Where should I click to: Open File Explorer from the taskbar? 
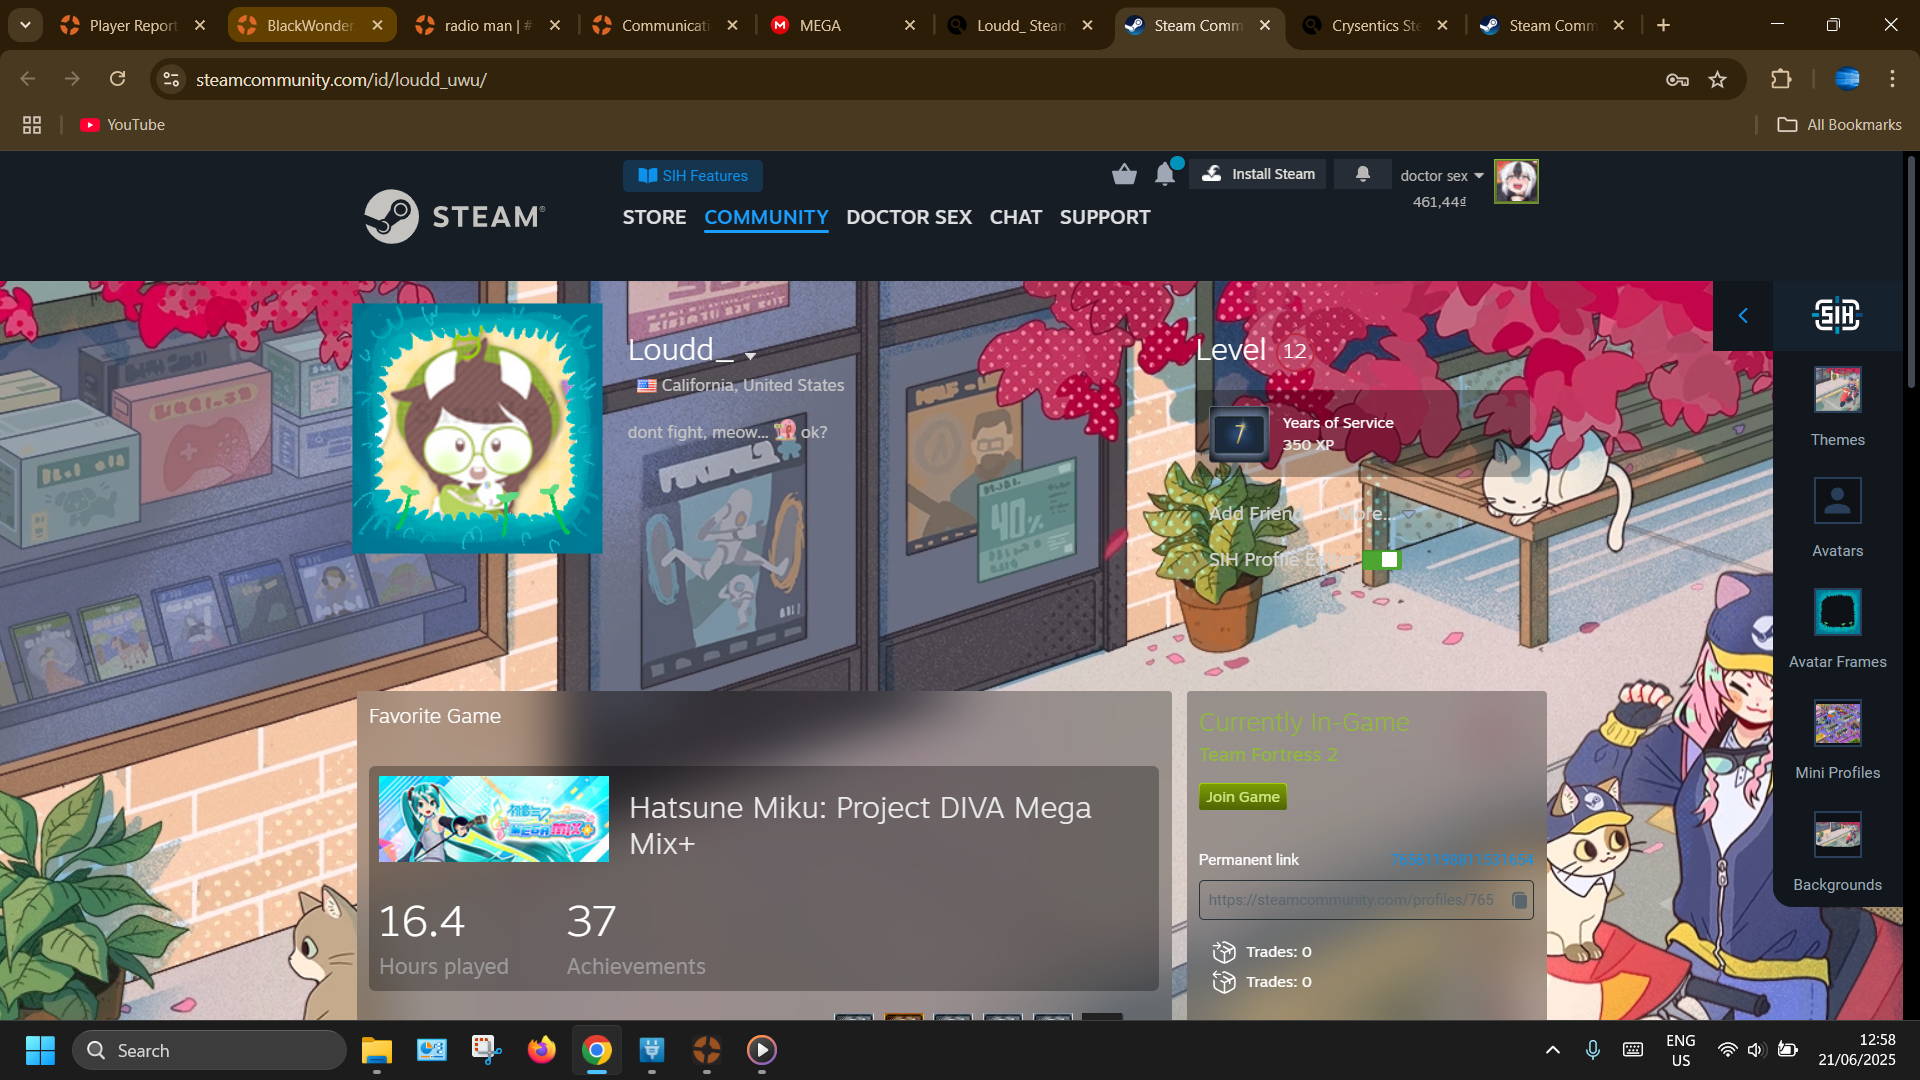[377, 1050]
